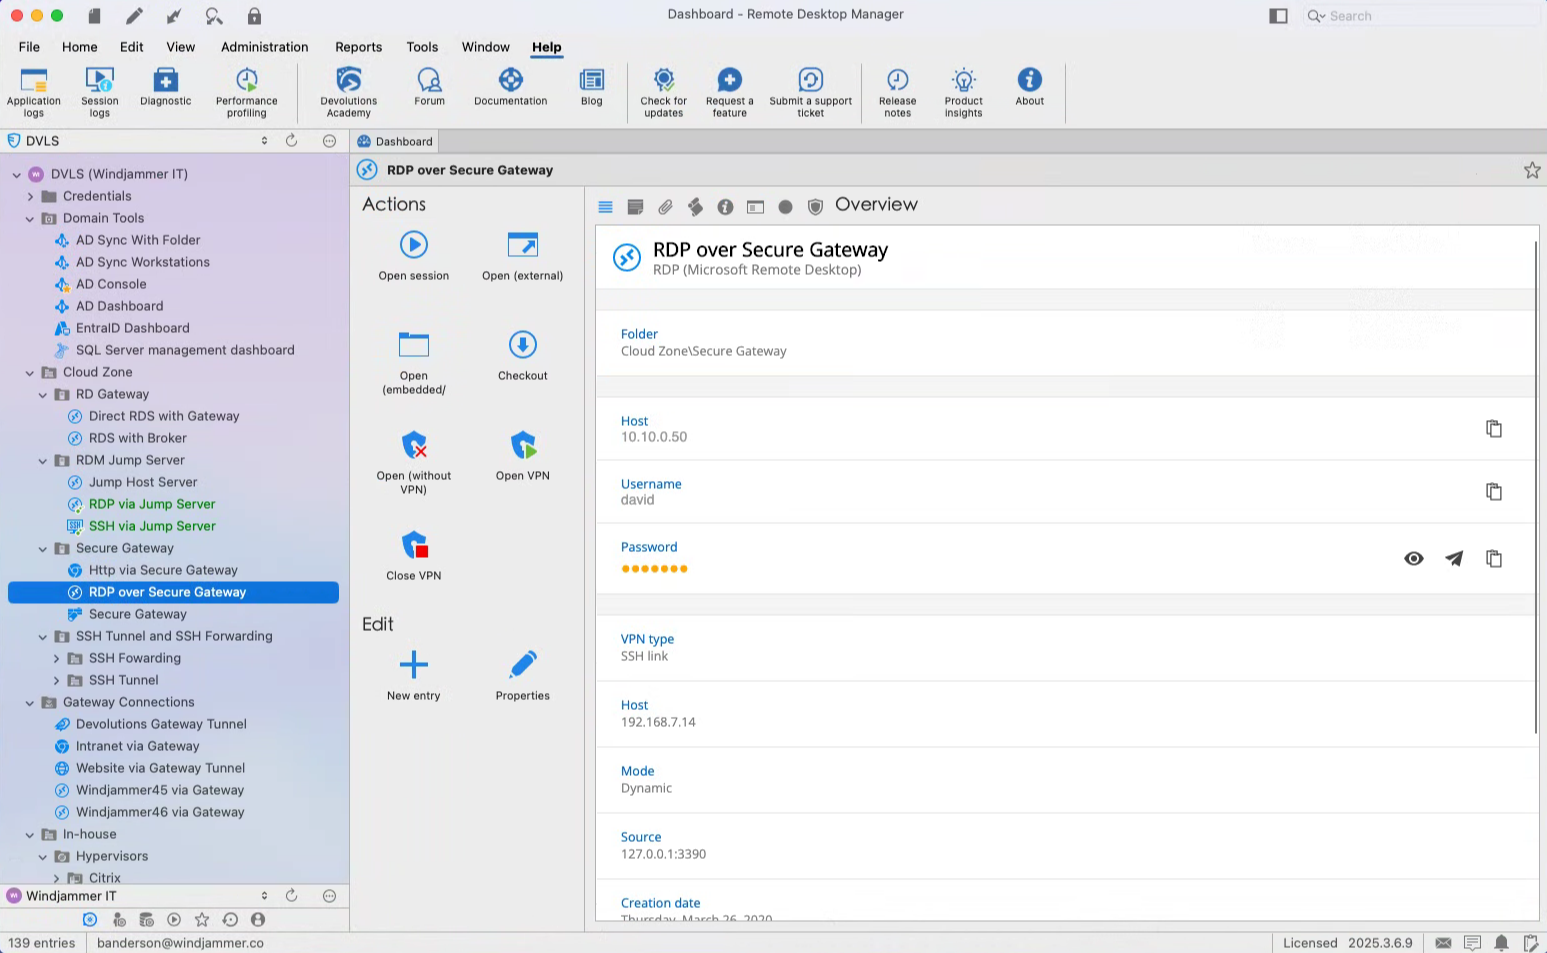Click Open VPN shield icon
Screen dimensions: 1547x953
522,445
